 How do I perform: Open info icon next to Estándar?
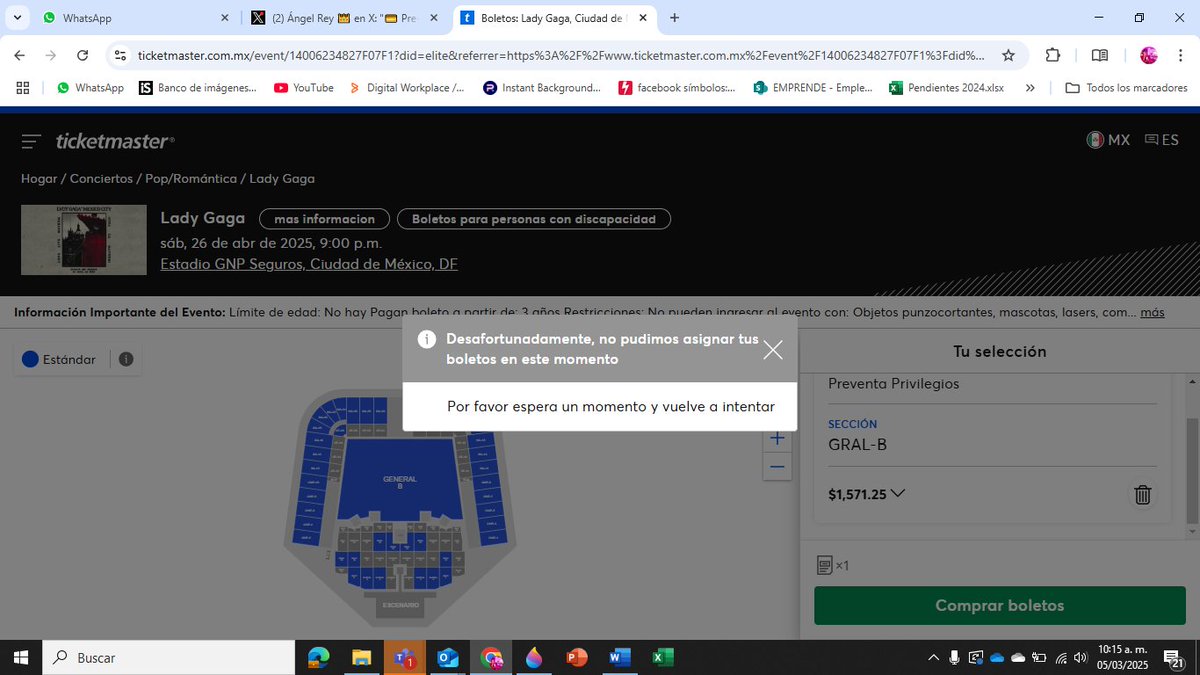(x=126, y=359)
